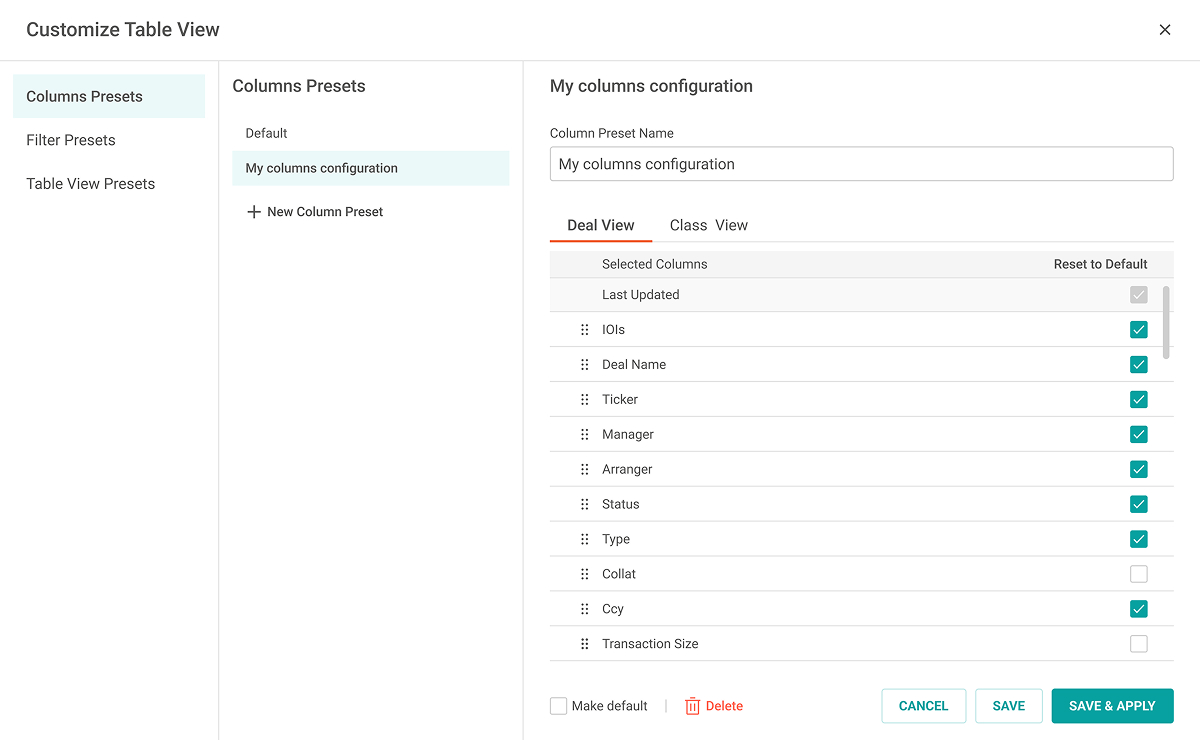Click the drag handle for Transaction Size row

click(x=585, y=645)
